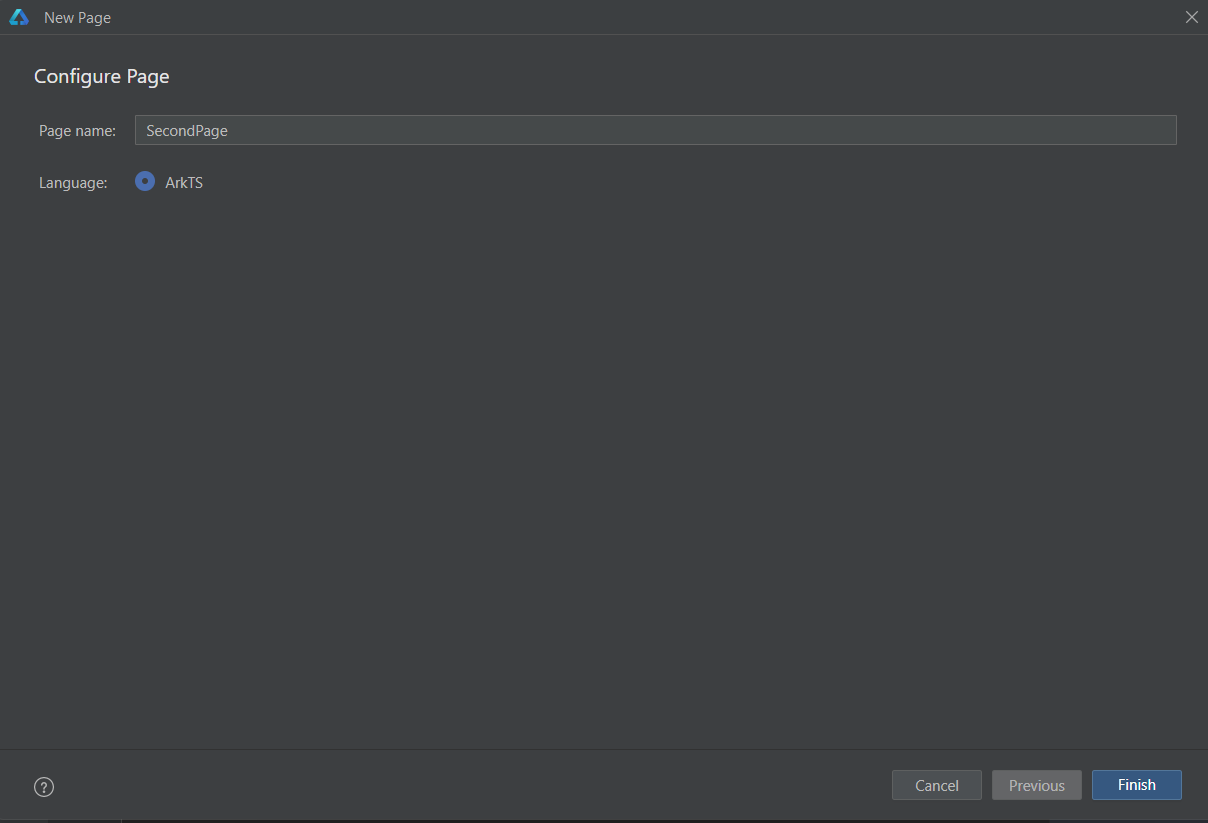Select the ArkTS language radio button
Image resolution: width=1208 pixels, height=823 pixels.
(x=145, y=182)
